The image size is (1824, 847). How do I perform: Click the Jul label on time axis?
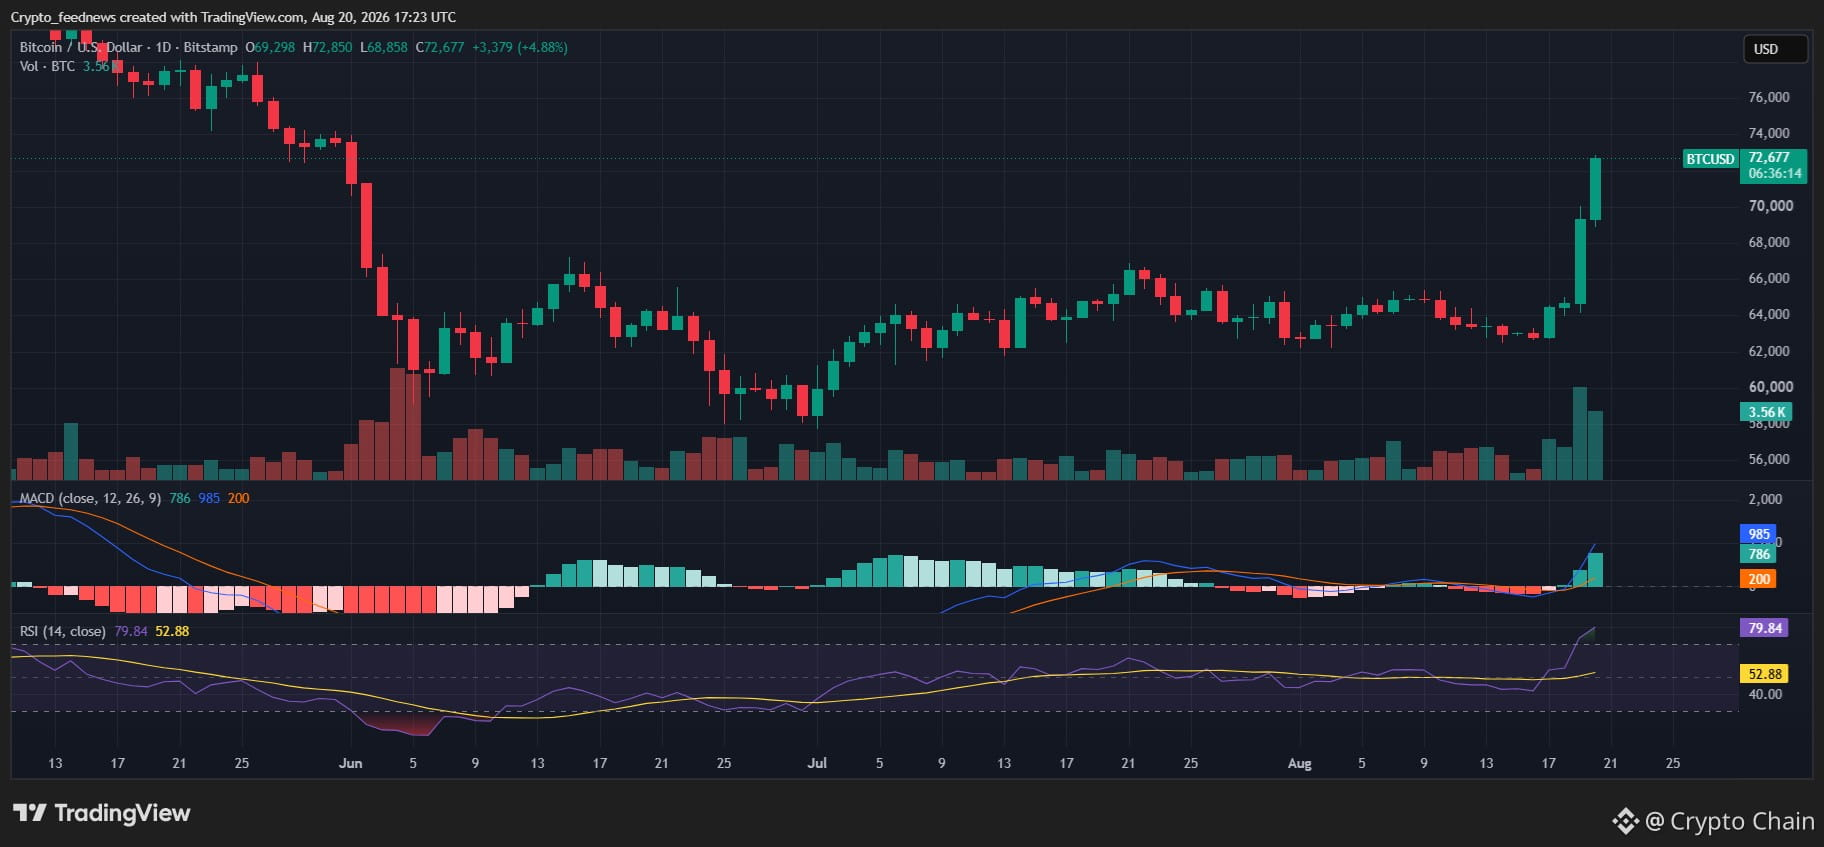(x=817, y=763)
